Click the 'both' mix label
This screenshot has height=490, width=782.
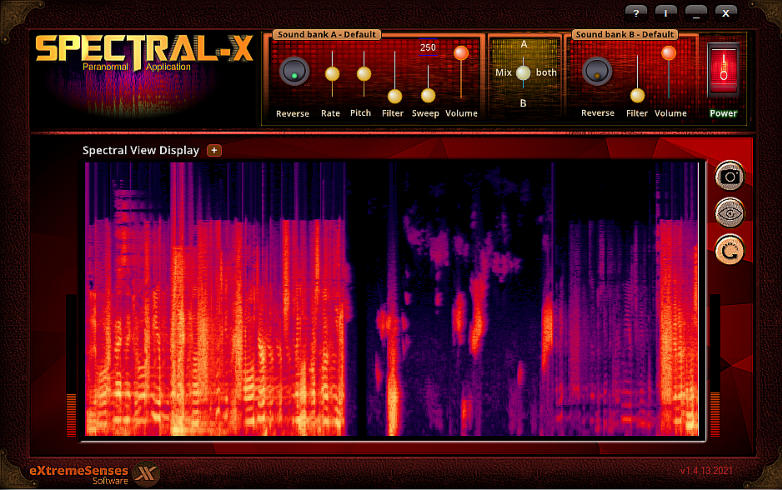(x=546, y=72)
